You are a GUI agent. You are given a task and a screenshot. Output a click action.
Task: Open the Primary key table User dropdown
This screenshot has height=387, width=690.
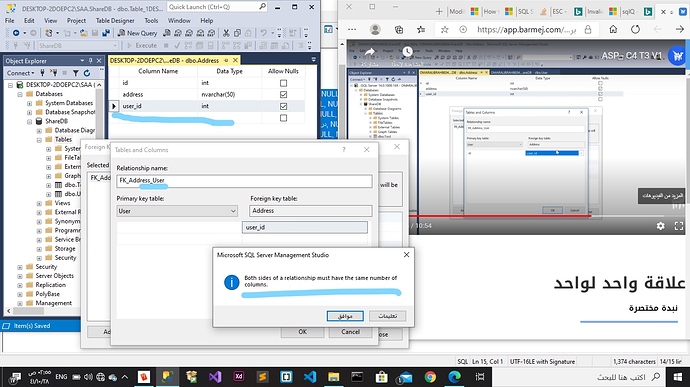coord(177,211)
